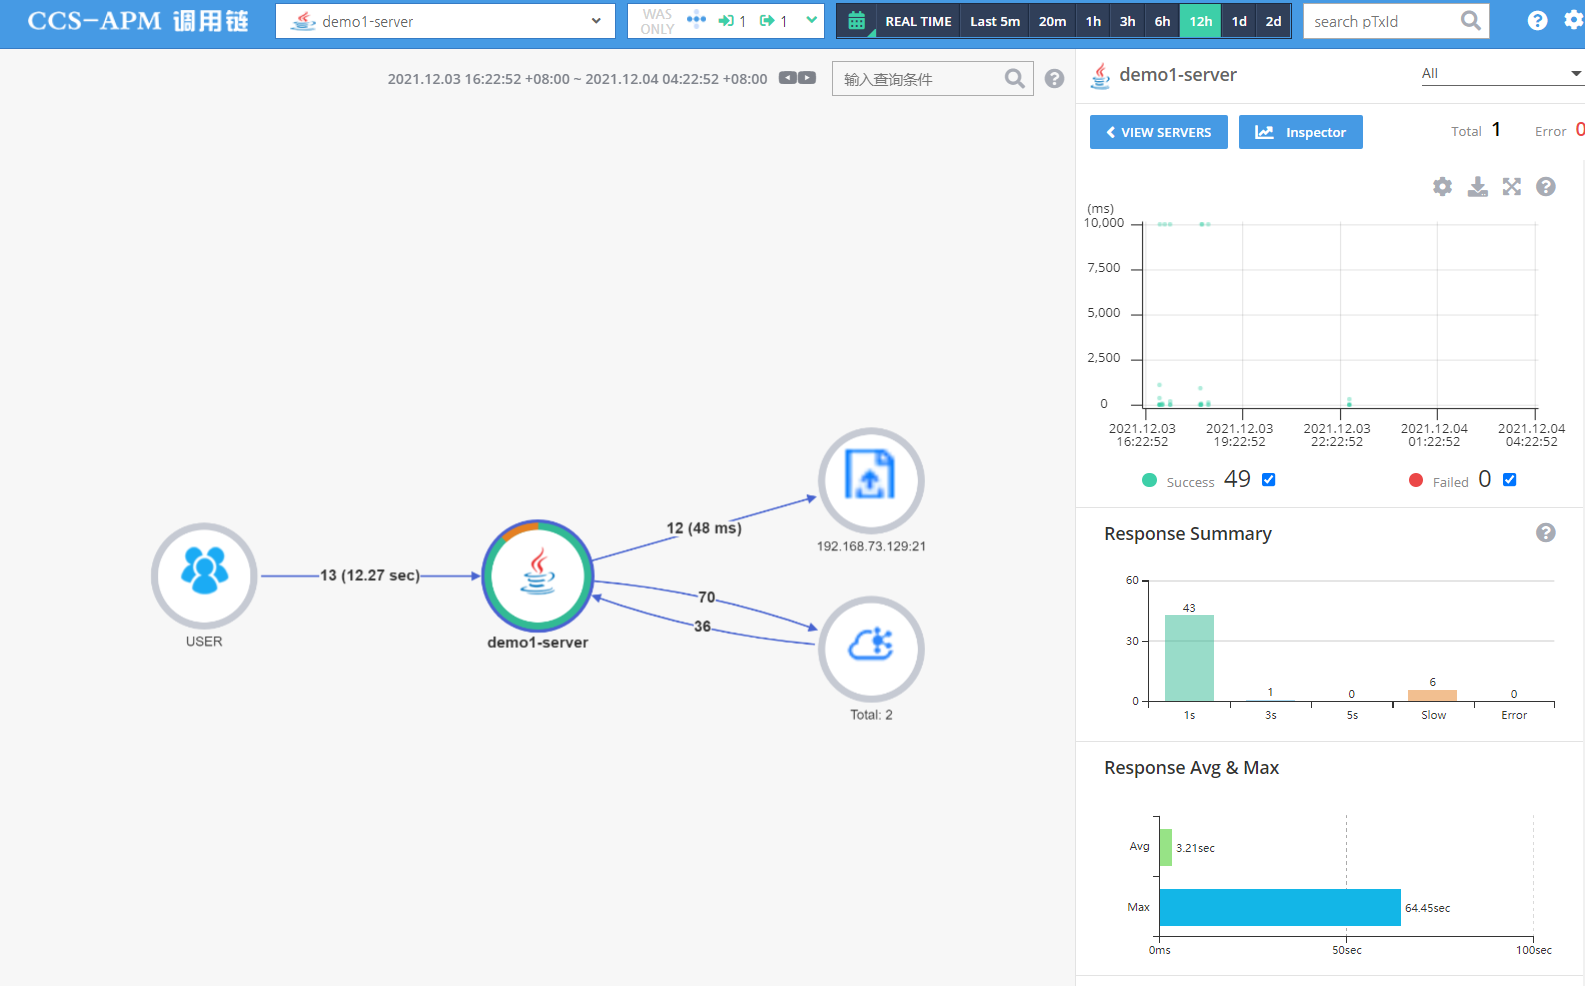Select the 20m time range
The width and height of the screenshot is (1585, 986).
point(1052,21)
